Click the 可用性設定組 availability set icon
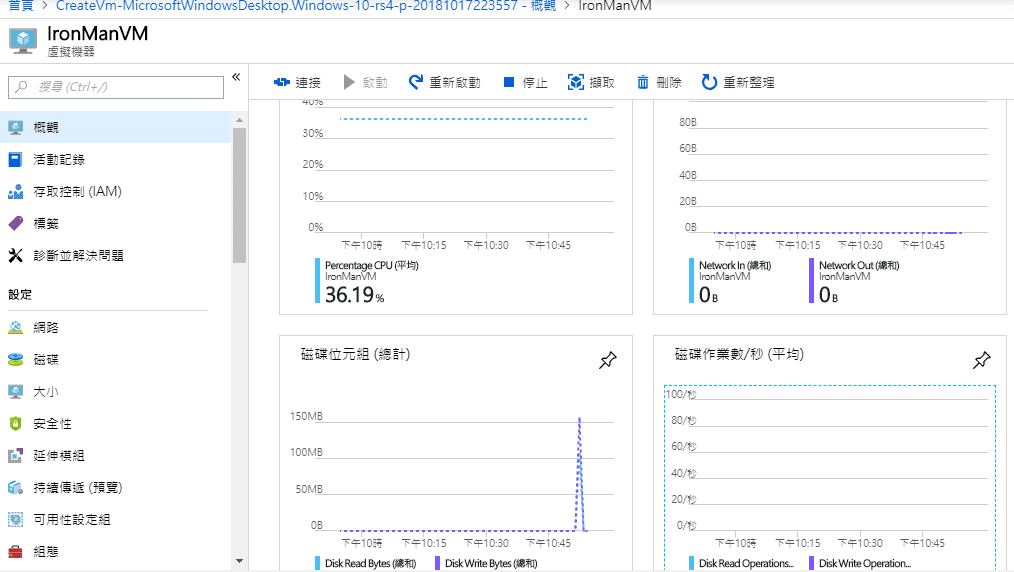The image size is (1014, 572). pos(16,520)
